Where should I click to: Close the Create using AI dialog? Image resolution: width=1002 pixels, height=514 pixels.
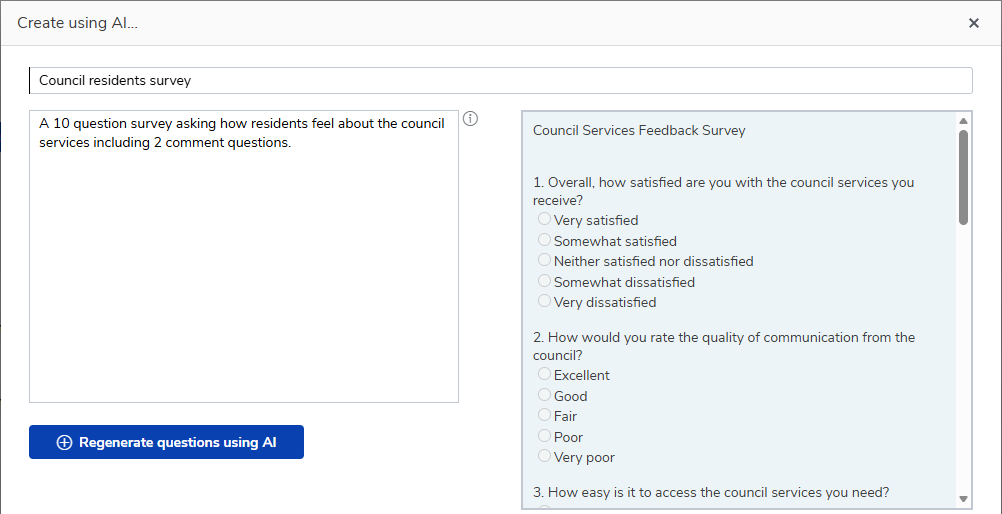(974, 23)
